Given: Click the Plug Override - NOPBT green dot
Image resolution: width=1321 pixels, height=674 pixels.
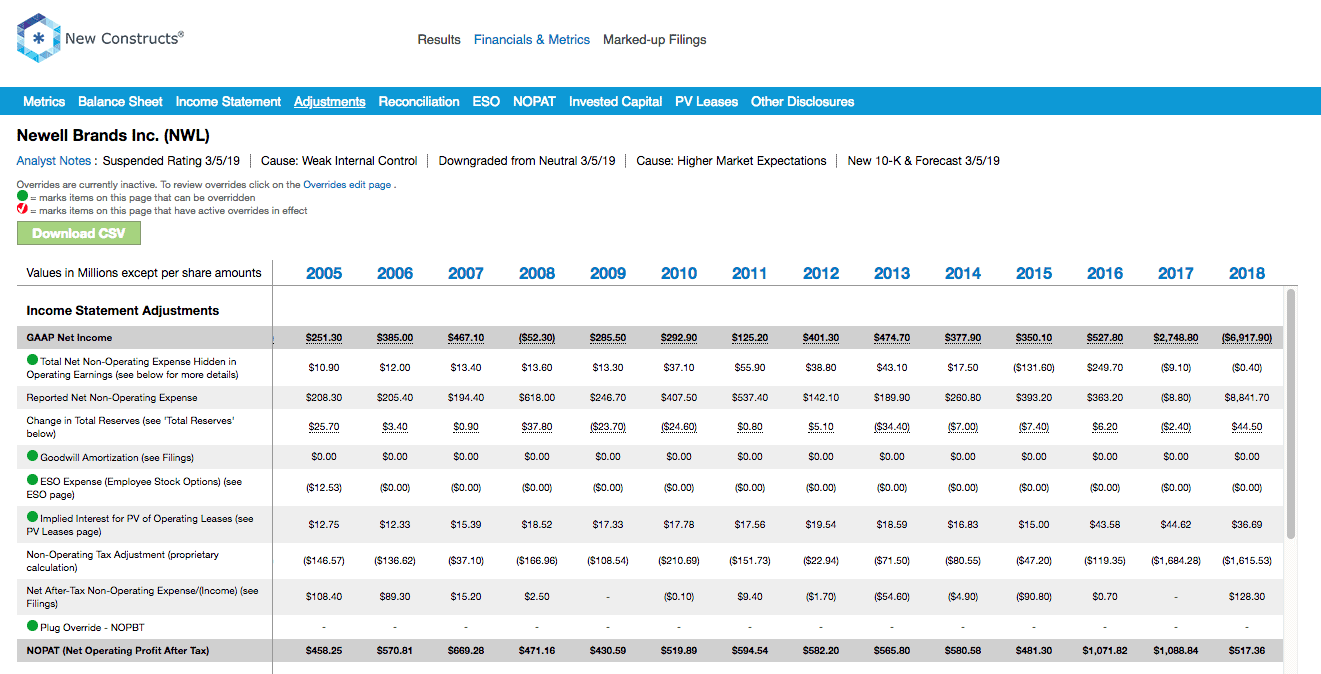Looking at the screenshot, I should pyautogui.click(x=32, y=626).
